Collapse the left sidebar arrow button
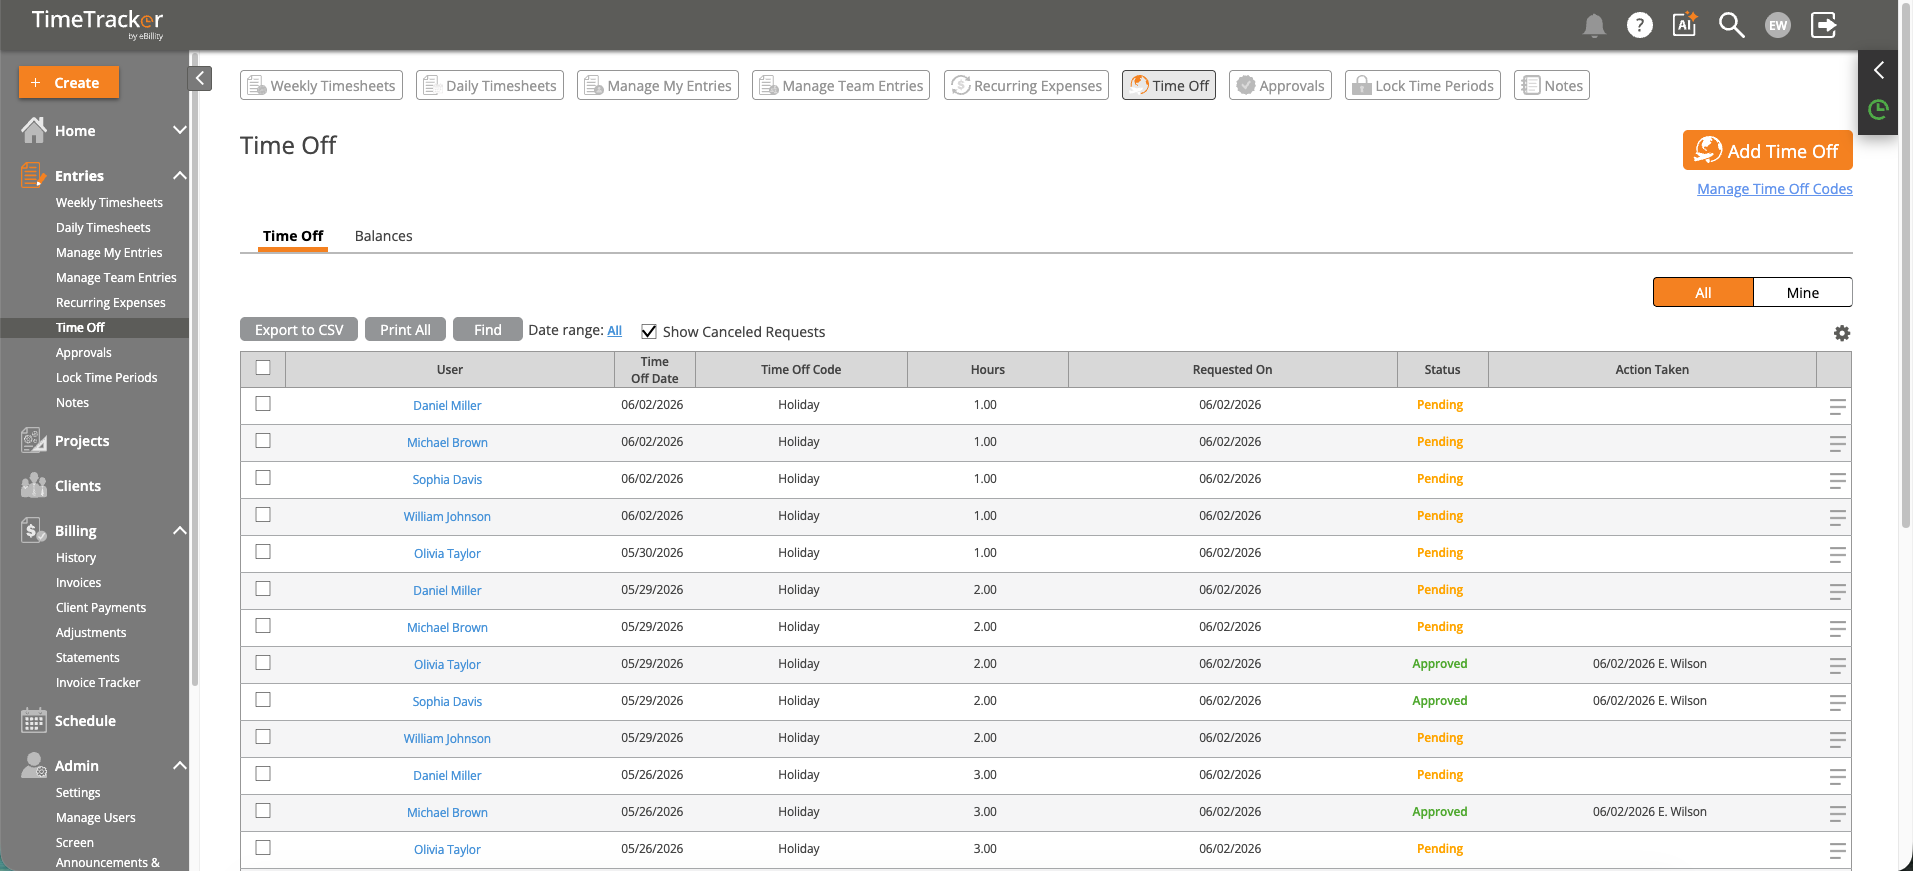1913x871 pixels. [200, 78]
